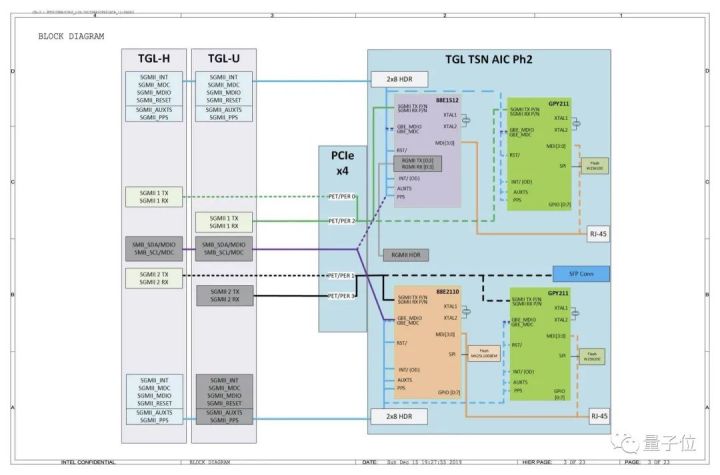Click the upper RJ-45 connector box
720x475 pixels.
pyautogui.click(x=598, y=234)
